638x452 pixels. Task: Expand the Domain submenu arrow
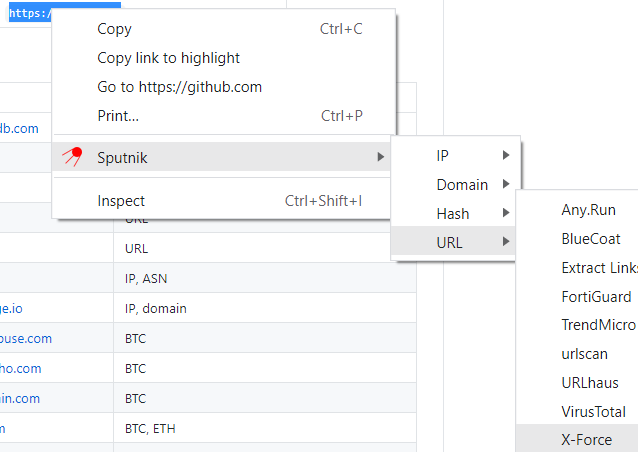[x=506, y=184]
